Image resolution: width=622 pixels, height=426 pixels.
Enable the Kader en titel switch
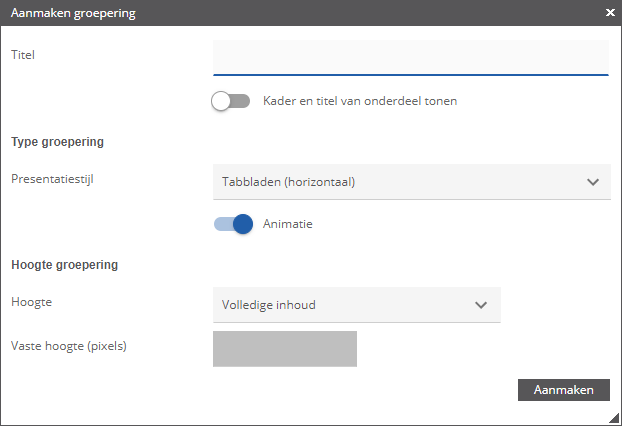[x=230, y=101]
